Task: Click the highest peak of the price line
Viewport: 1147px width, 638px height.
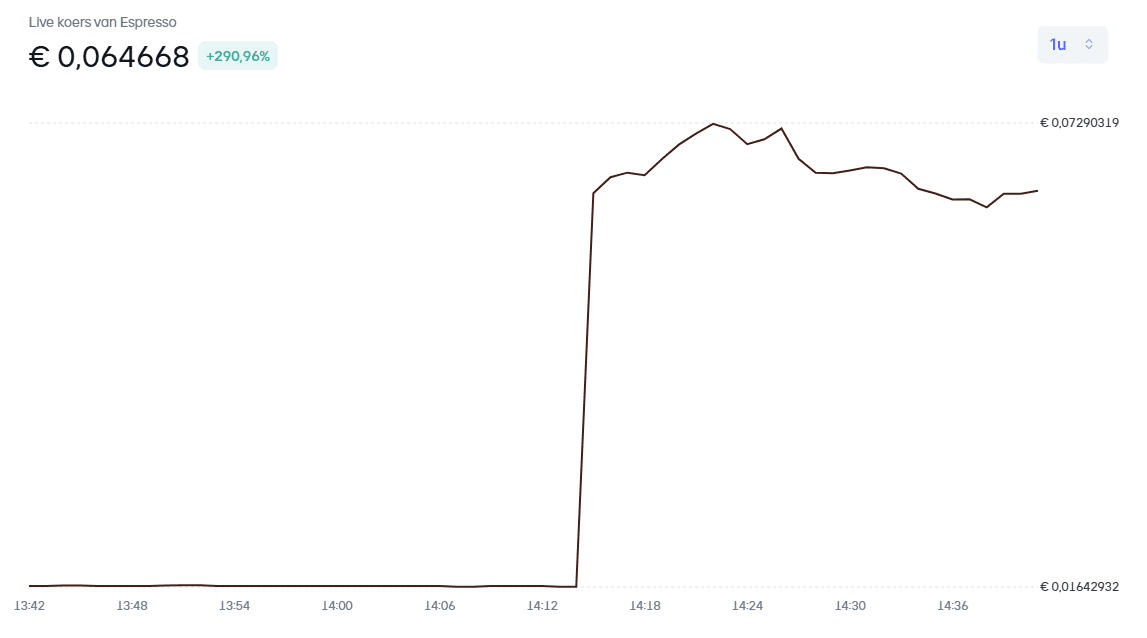Action: click(713, 124)
